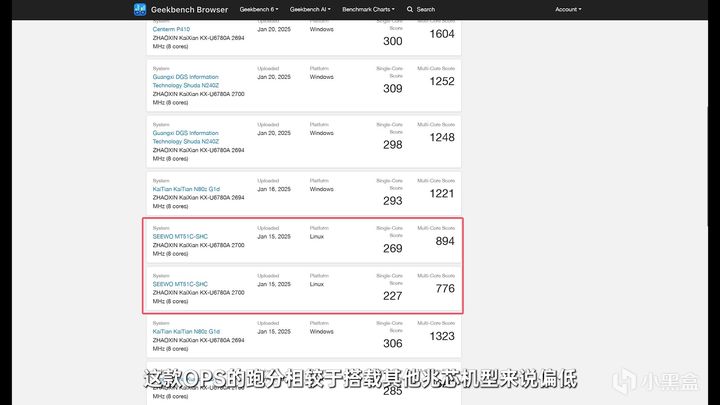Open KaiTian N80z G1d result scoring 306
This screenshot has width=720, height=405.
click(x=186, y=332)
